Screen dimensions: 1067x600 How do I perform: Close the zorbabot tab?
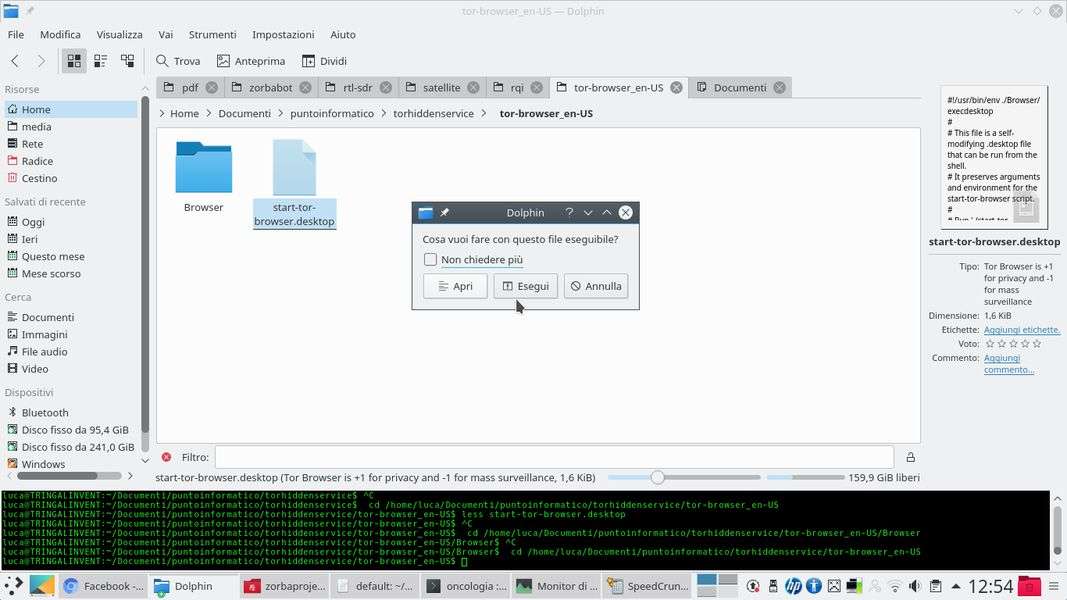[x=306, y=88]
